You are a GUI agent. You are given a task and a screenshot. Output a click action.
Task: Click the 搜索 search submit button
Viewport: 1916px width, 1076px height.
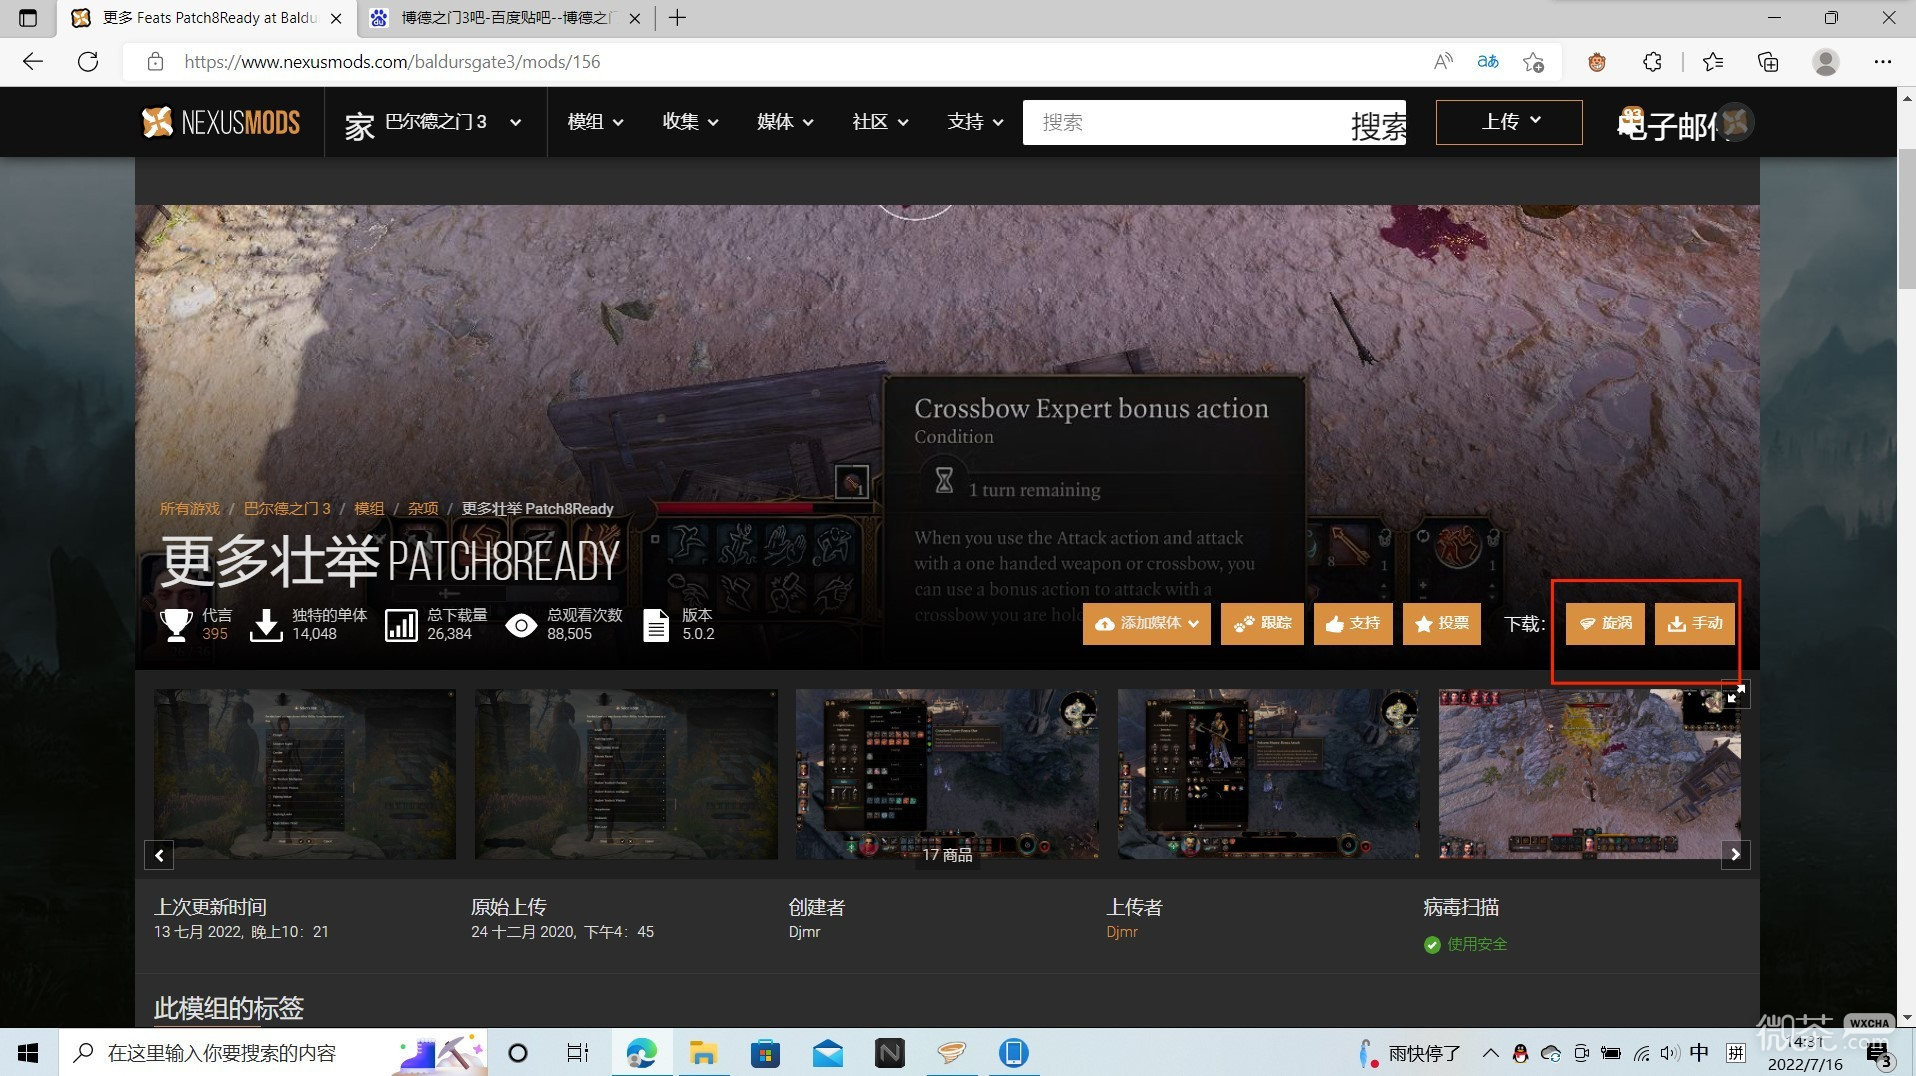(1378, 124)
